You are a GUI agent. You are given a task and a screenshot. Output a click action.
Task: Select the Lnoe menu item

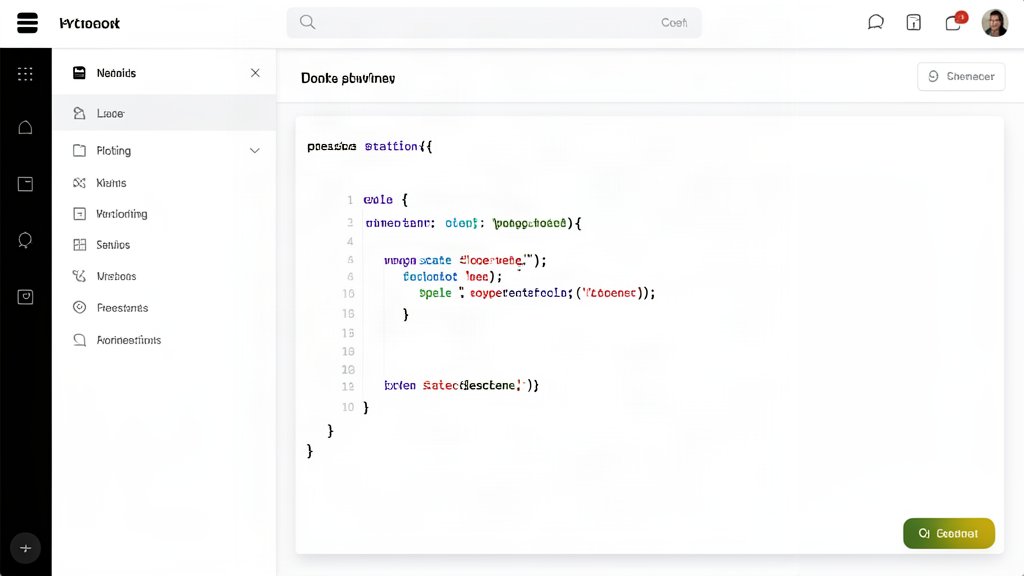[164, 113]
